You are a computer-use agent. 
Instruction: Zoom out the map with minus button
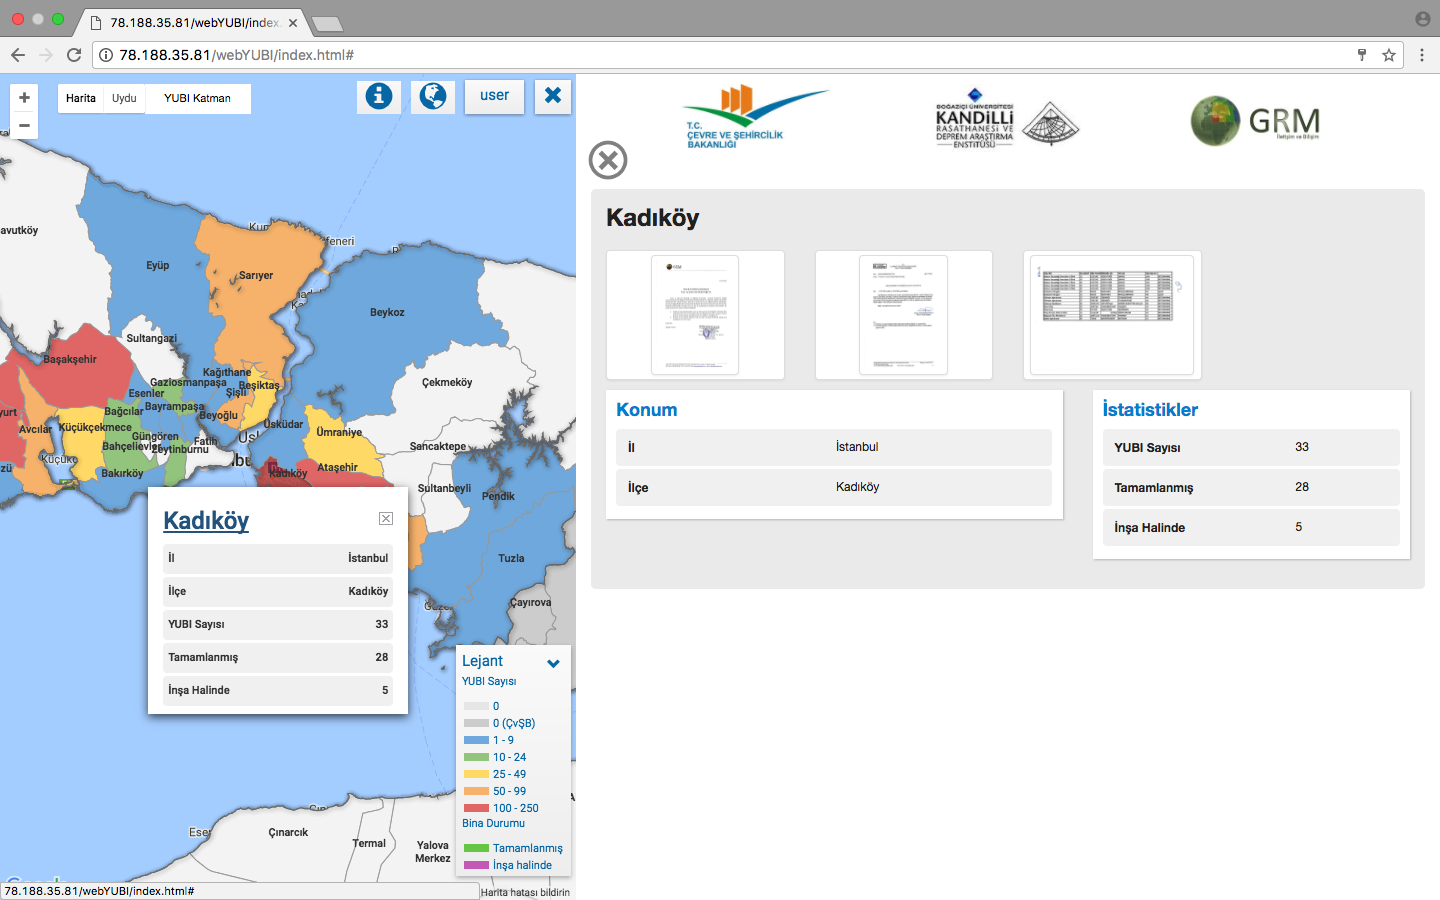(24, 126)
